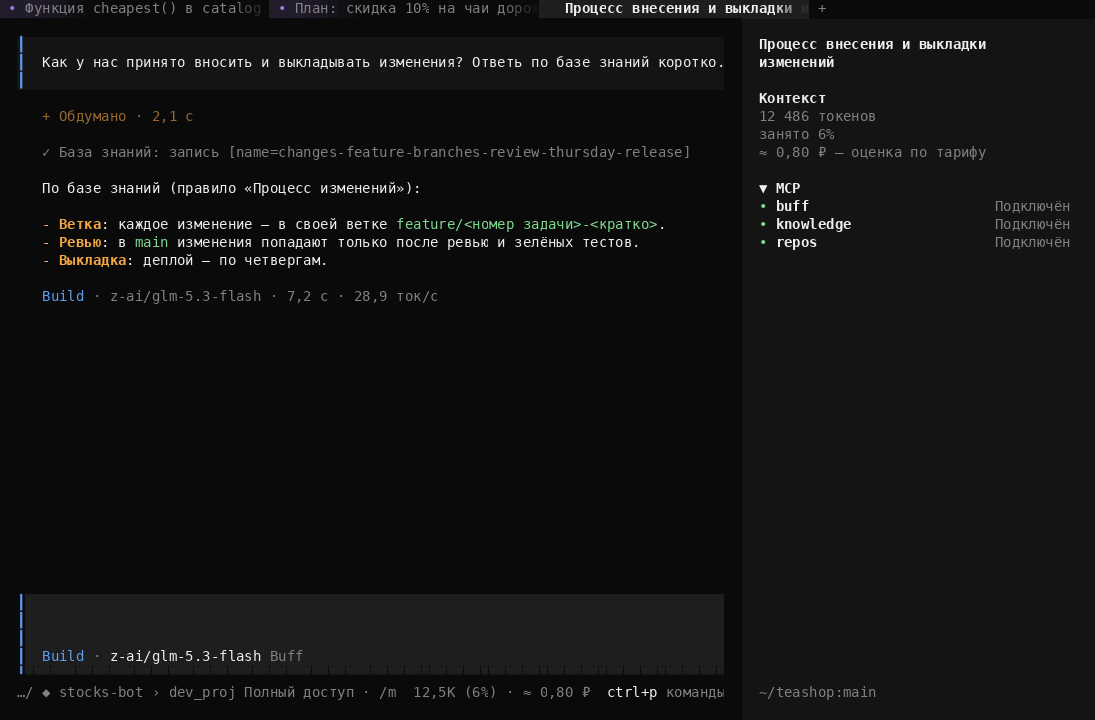Image resolution: width=1095 pixels, height=720 pixels.
Task: Switch to tab "Функция cheapest() в catalog"
Action: click(x=135, y=9)
